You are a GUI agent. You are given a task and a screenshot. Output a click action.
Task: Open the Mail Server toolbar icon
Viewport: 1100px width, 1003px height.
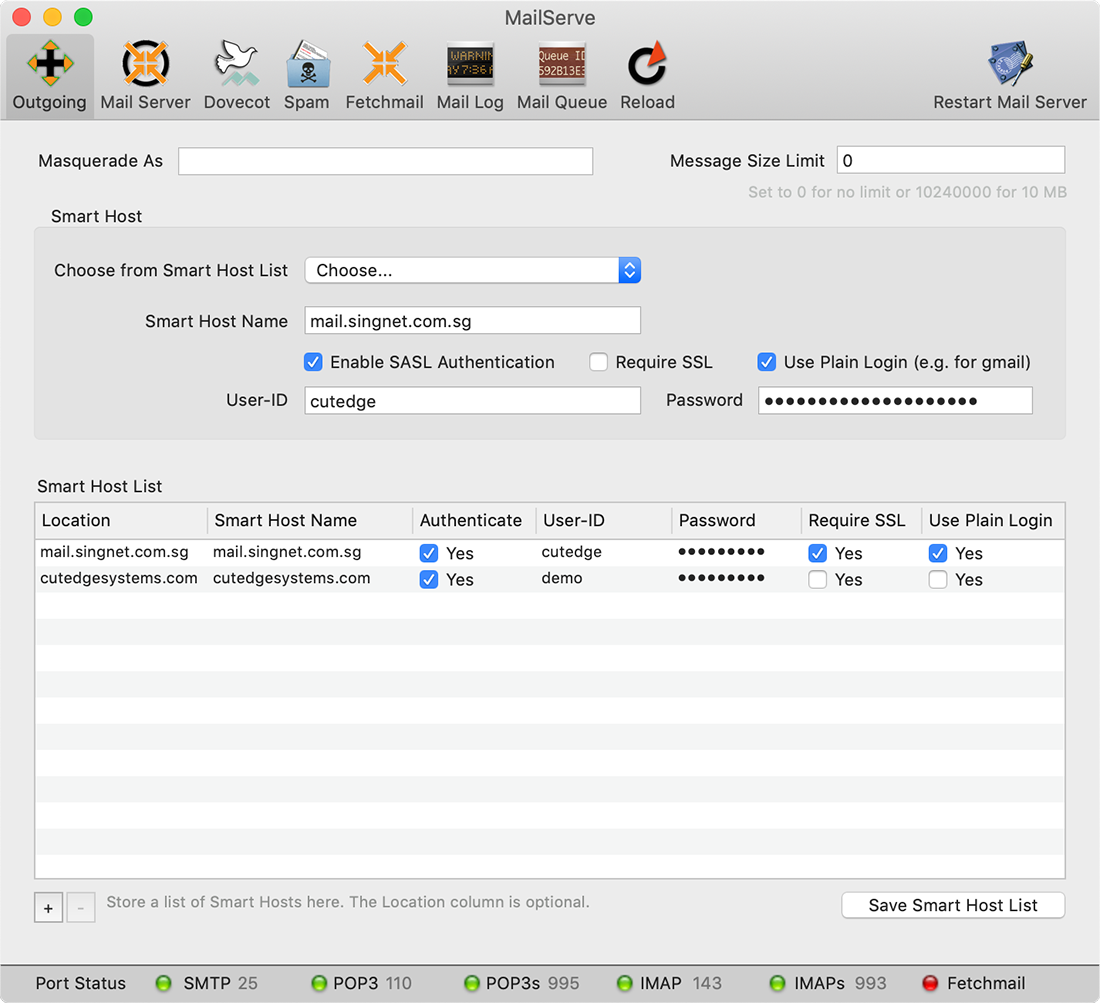coord(145,65)
